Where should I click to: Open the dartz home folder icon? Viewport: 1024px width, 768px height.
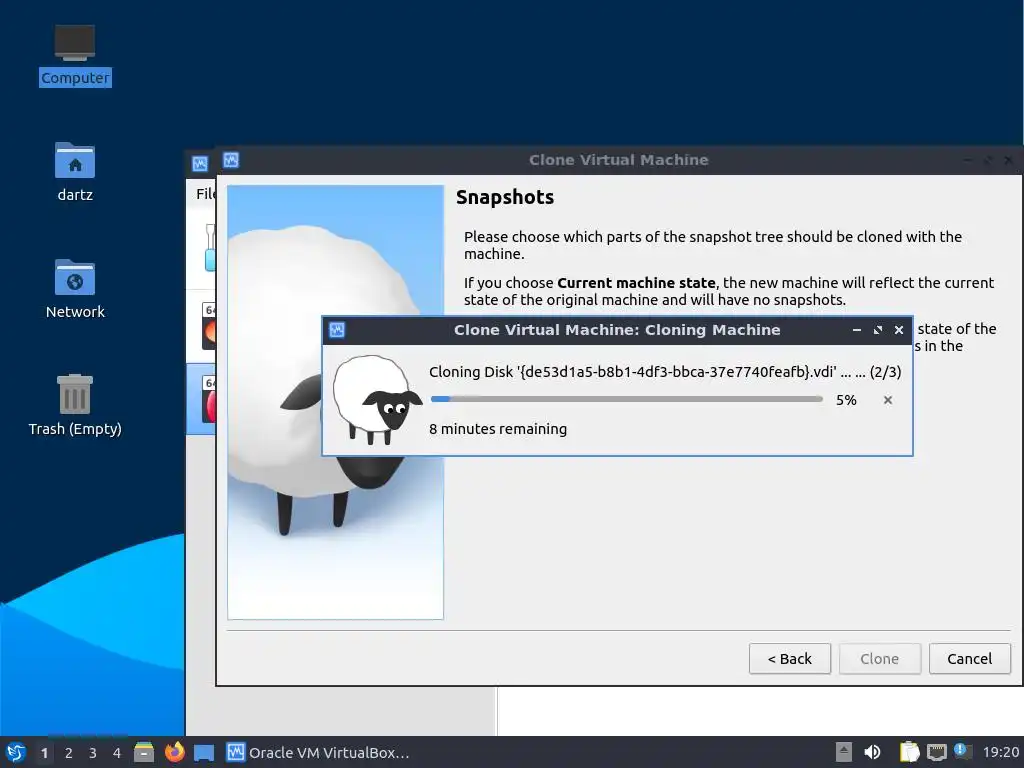[75, 172]
